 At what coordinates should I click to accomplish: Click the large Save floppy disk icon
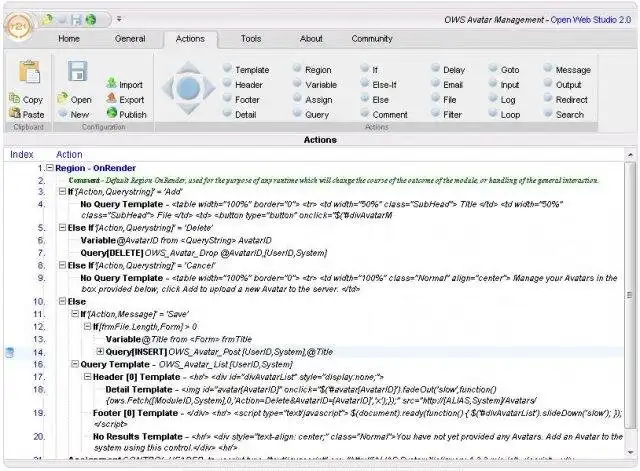[x=78, y=71]
